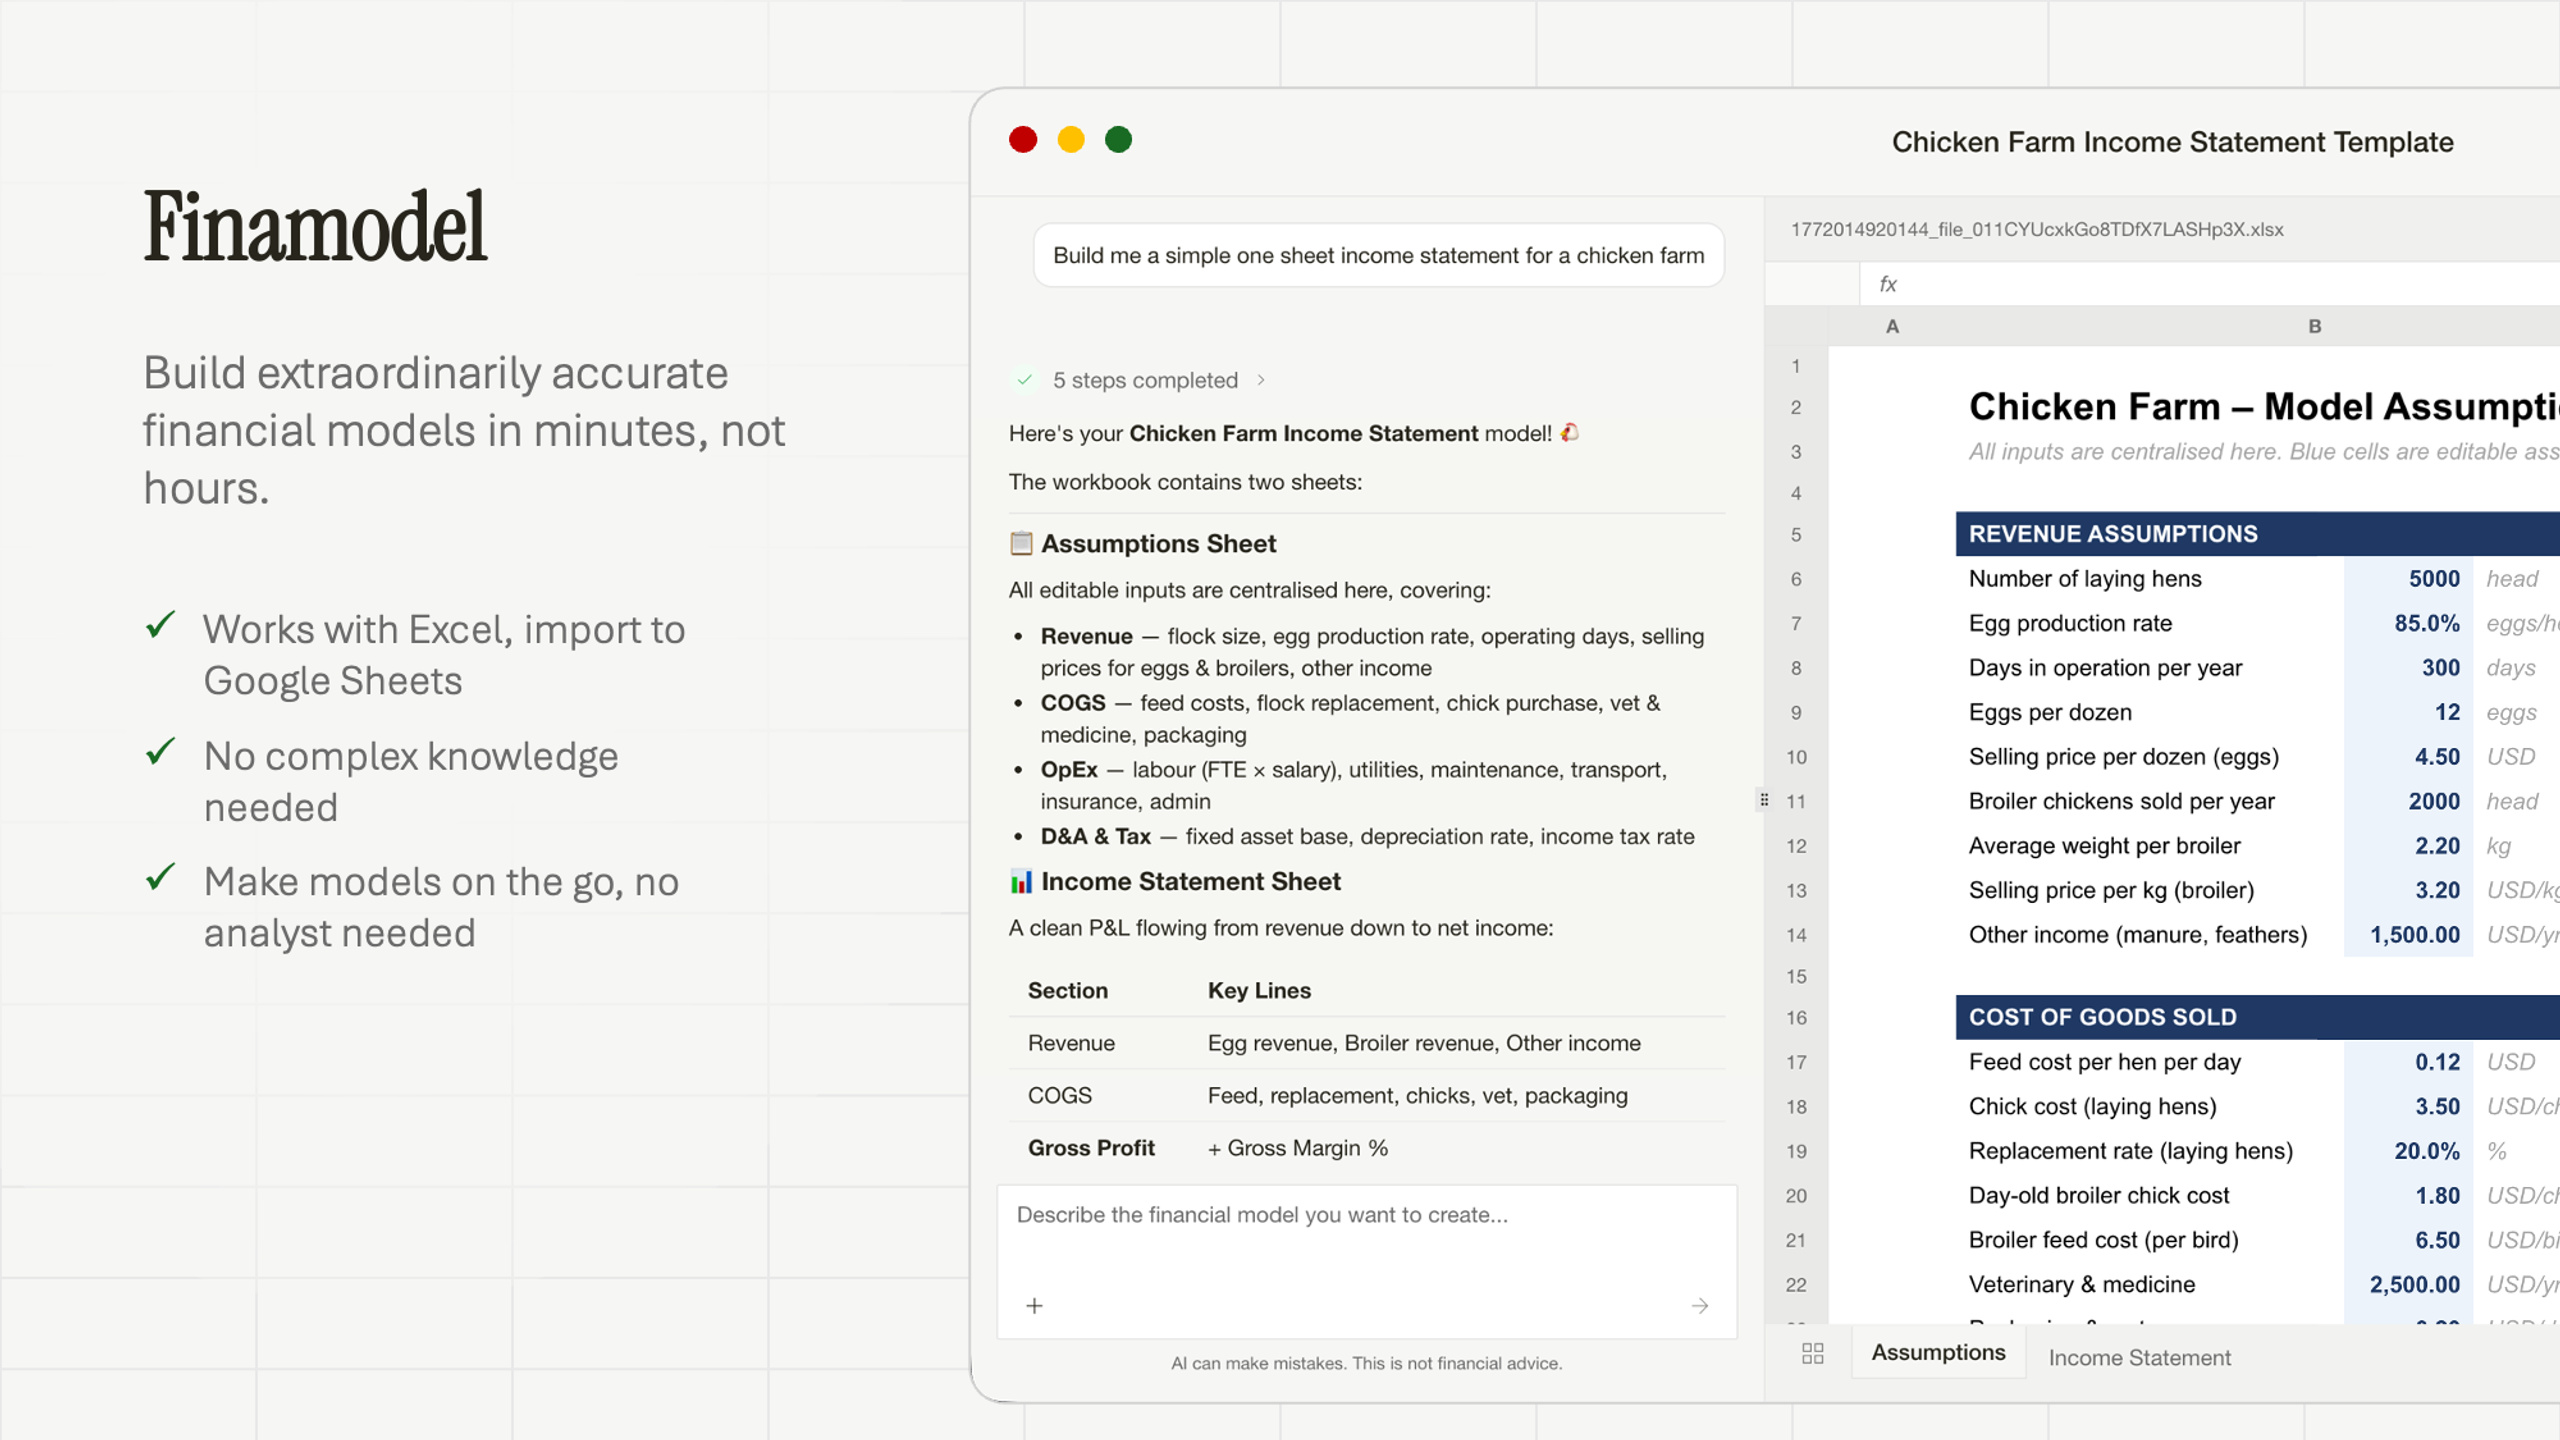2560x1440 pixels.
Task: Click the clipboard icon beside Assumptions Sheet heading
Action: tap(1020, 543)
